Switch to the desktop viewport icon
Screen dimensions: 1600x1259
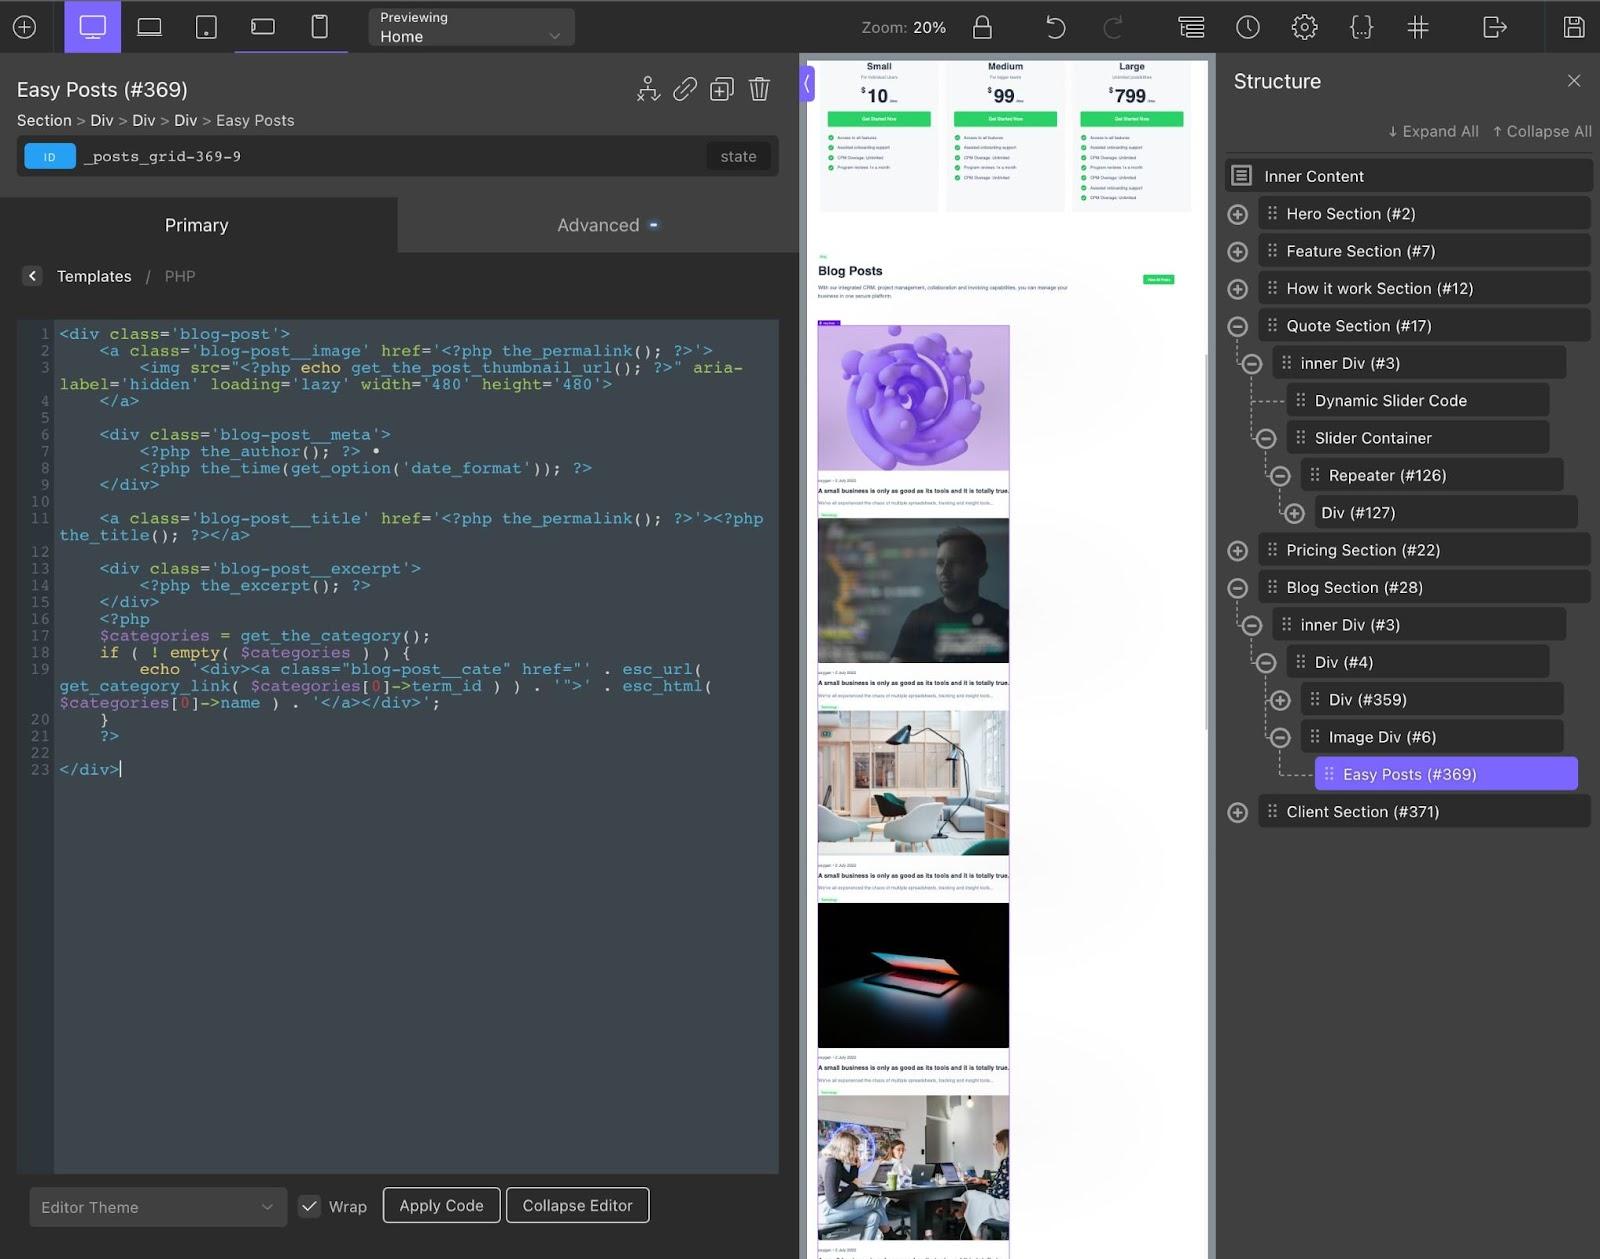[x=93, y=27]
